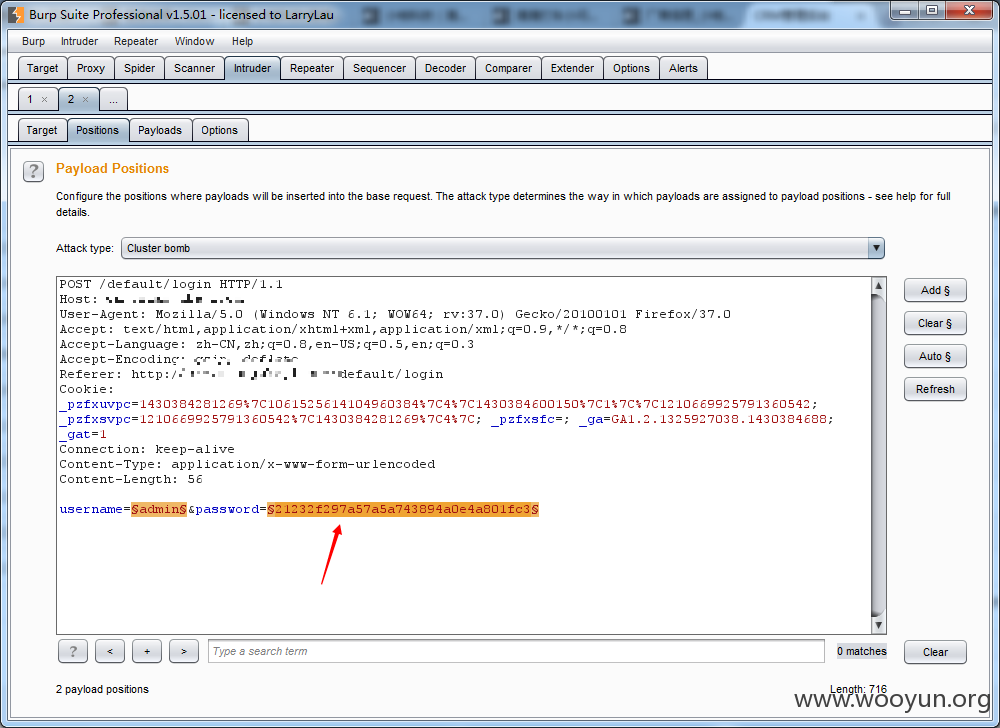Open new Intruder tab with ellipsis
The width and height of the screenshot is (1000, 728).
[114, 99]
